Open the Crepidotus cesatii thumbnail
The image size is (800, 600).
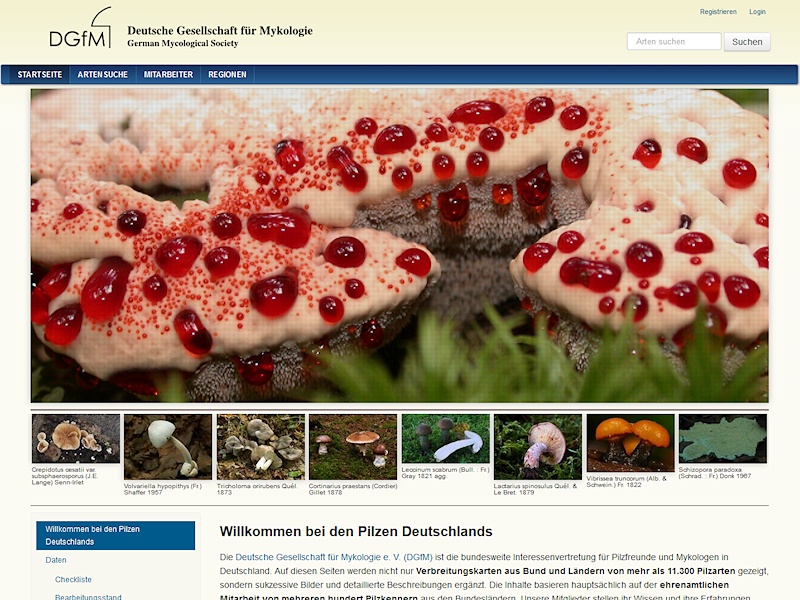point(76,439)
